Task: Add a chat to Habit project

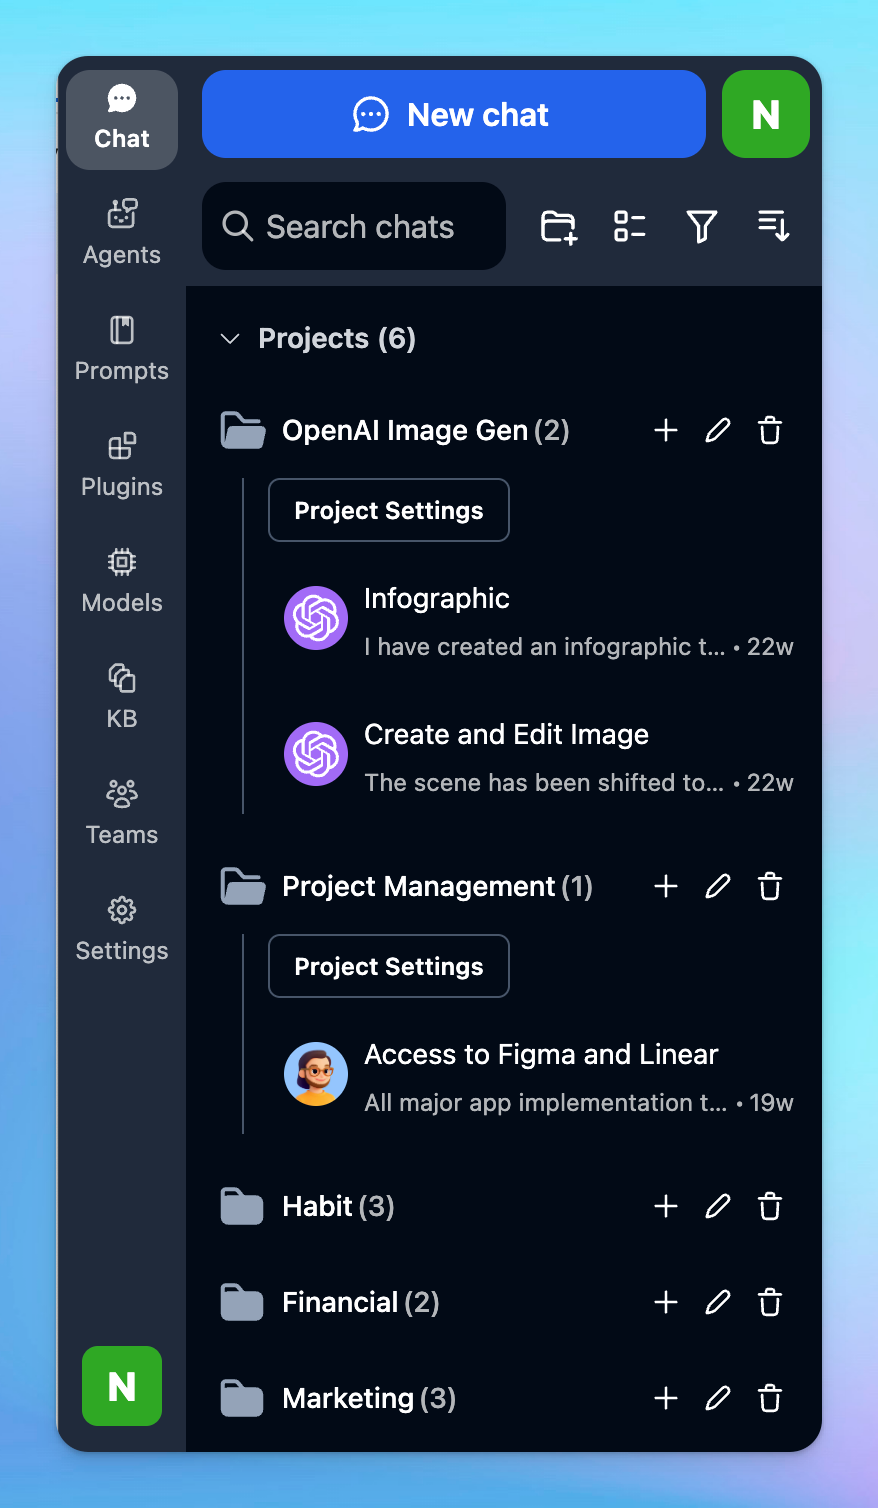Action: (x=666, y=1207)
